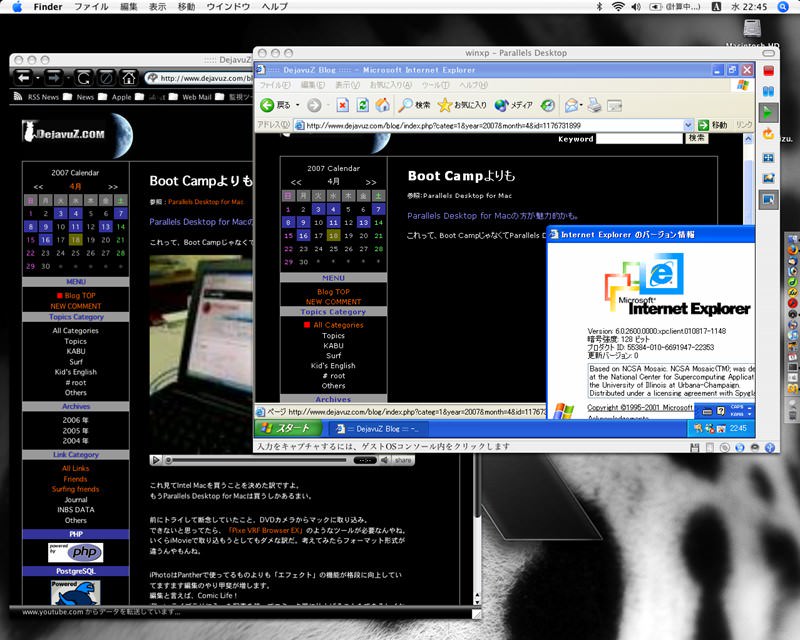This screenshot has width=800, height=640.
Task: Go to next month in the Mac browser calendar
Action: (113, 187)
